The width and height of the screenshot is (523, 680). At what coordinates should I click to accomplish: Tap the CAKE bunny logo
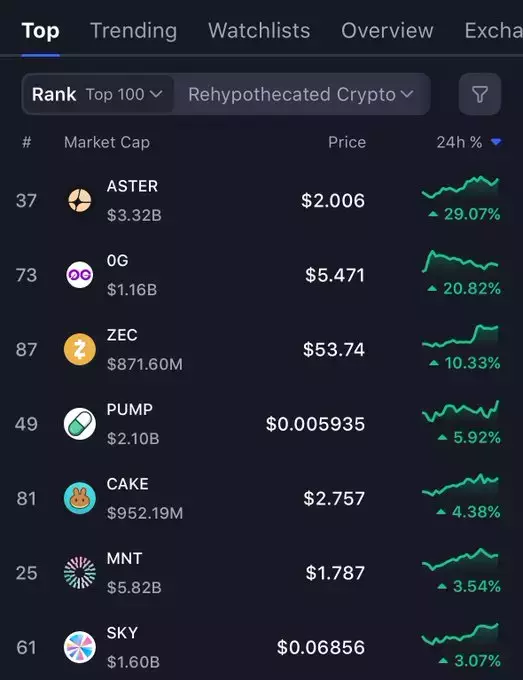80,498
